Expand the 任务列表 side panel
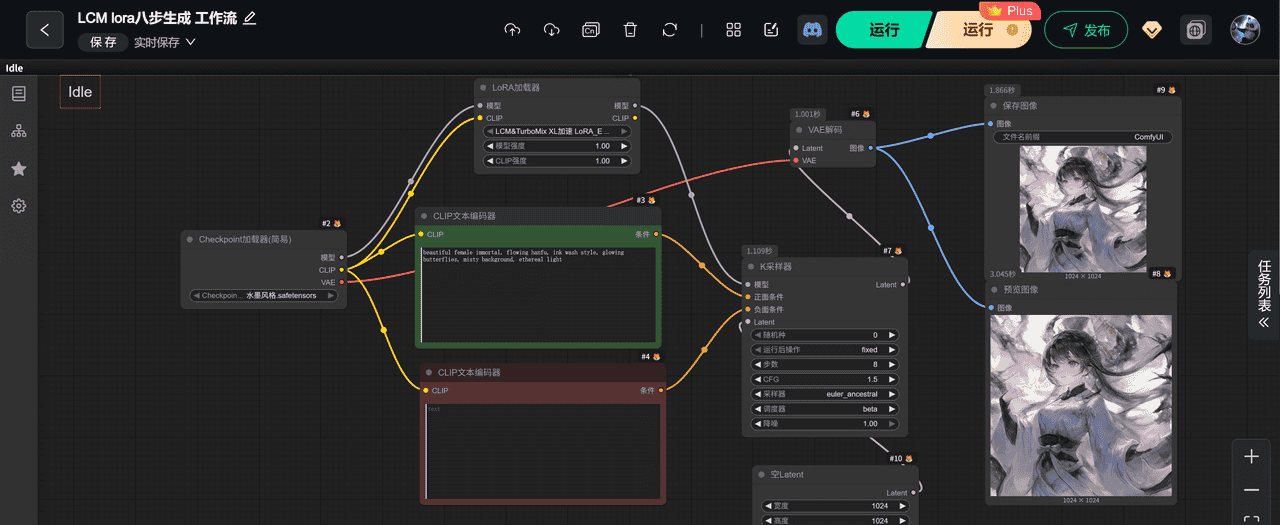This screenshot has height=525, width=1280. click(x=1264, y=296)
